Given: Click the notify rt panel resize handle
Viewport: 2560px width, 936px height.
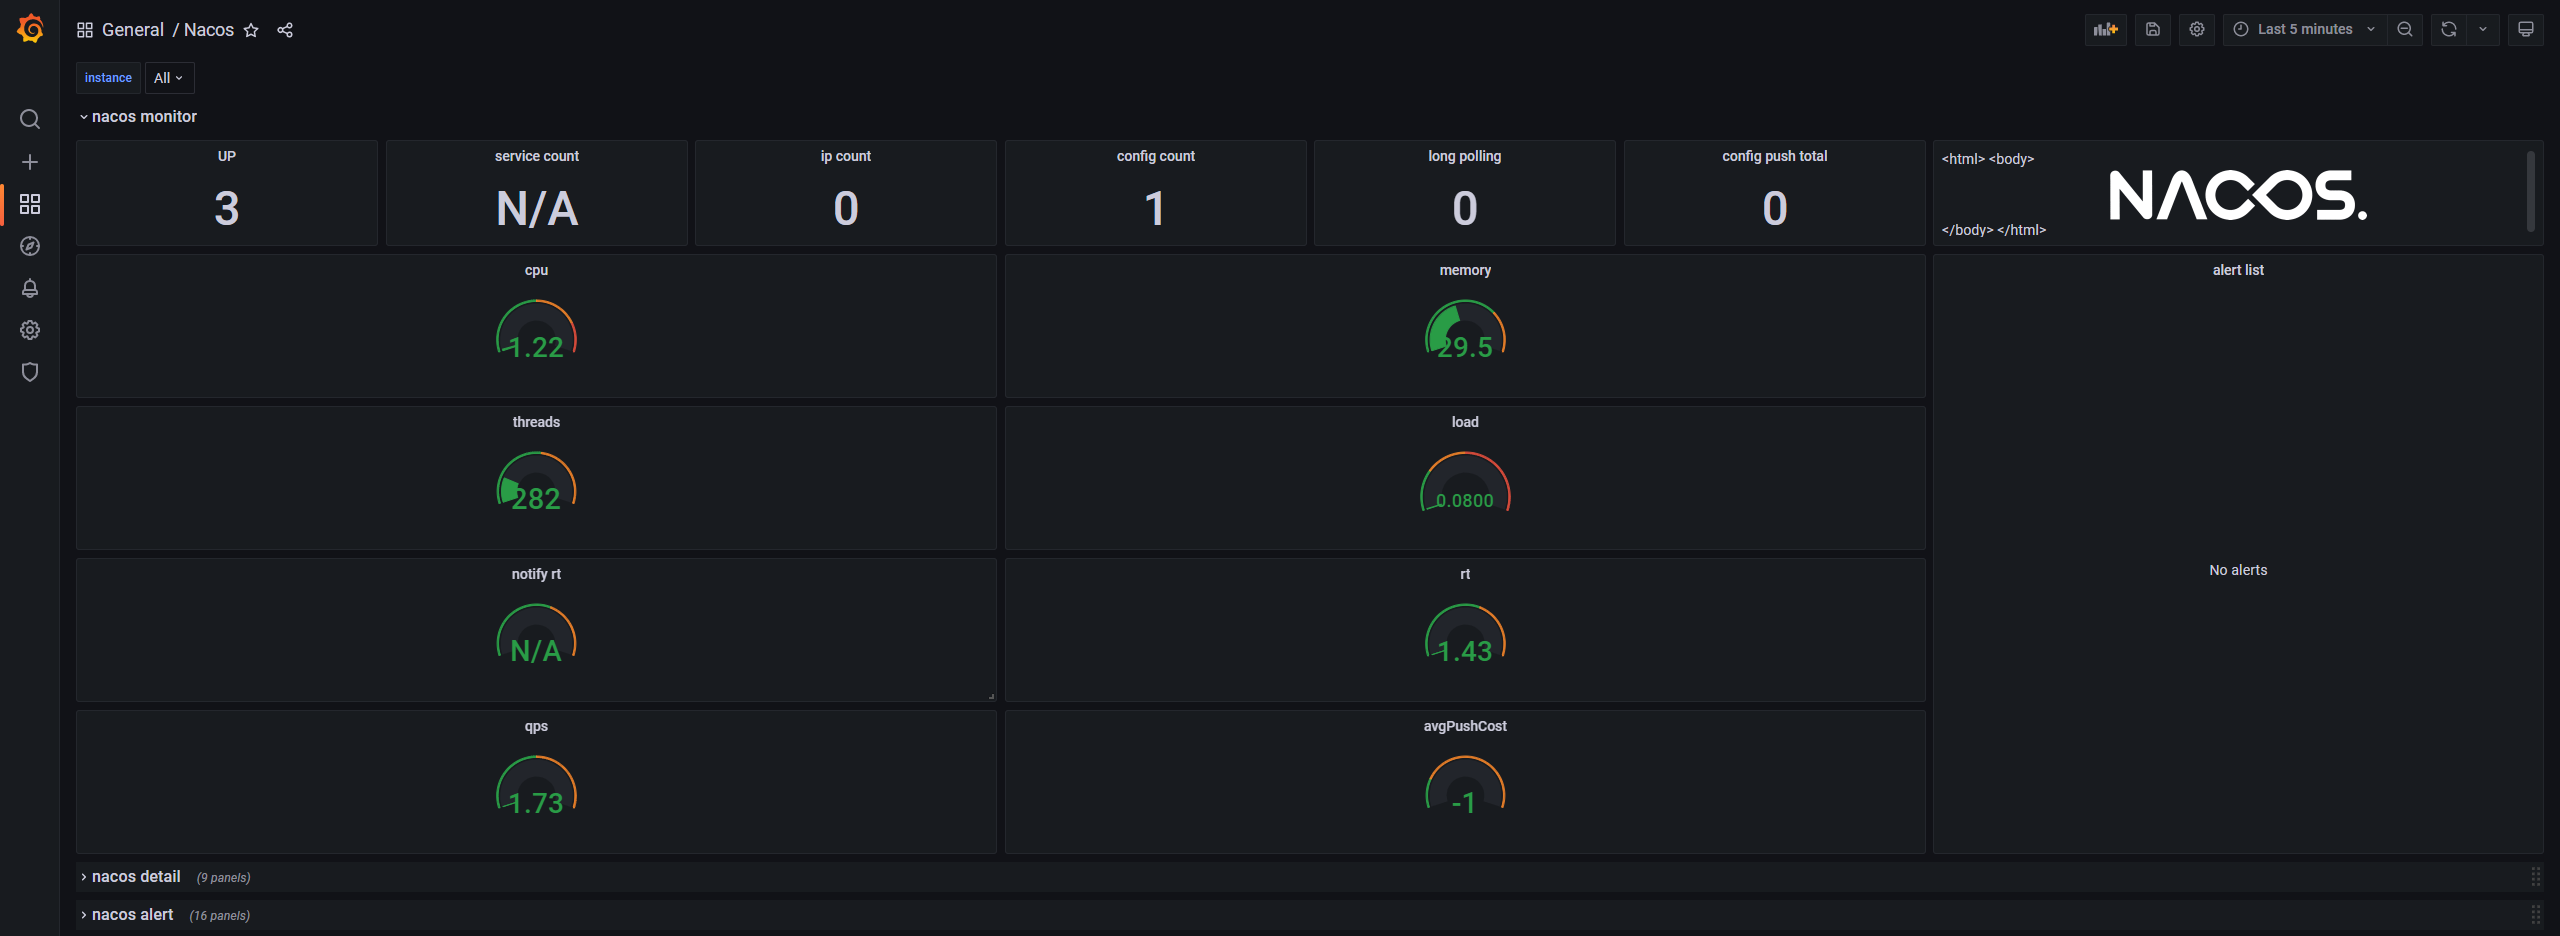Looking at the screenshot, I should click(991, 696).
